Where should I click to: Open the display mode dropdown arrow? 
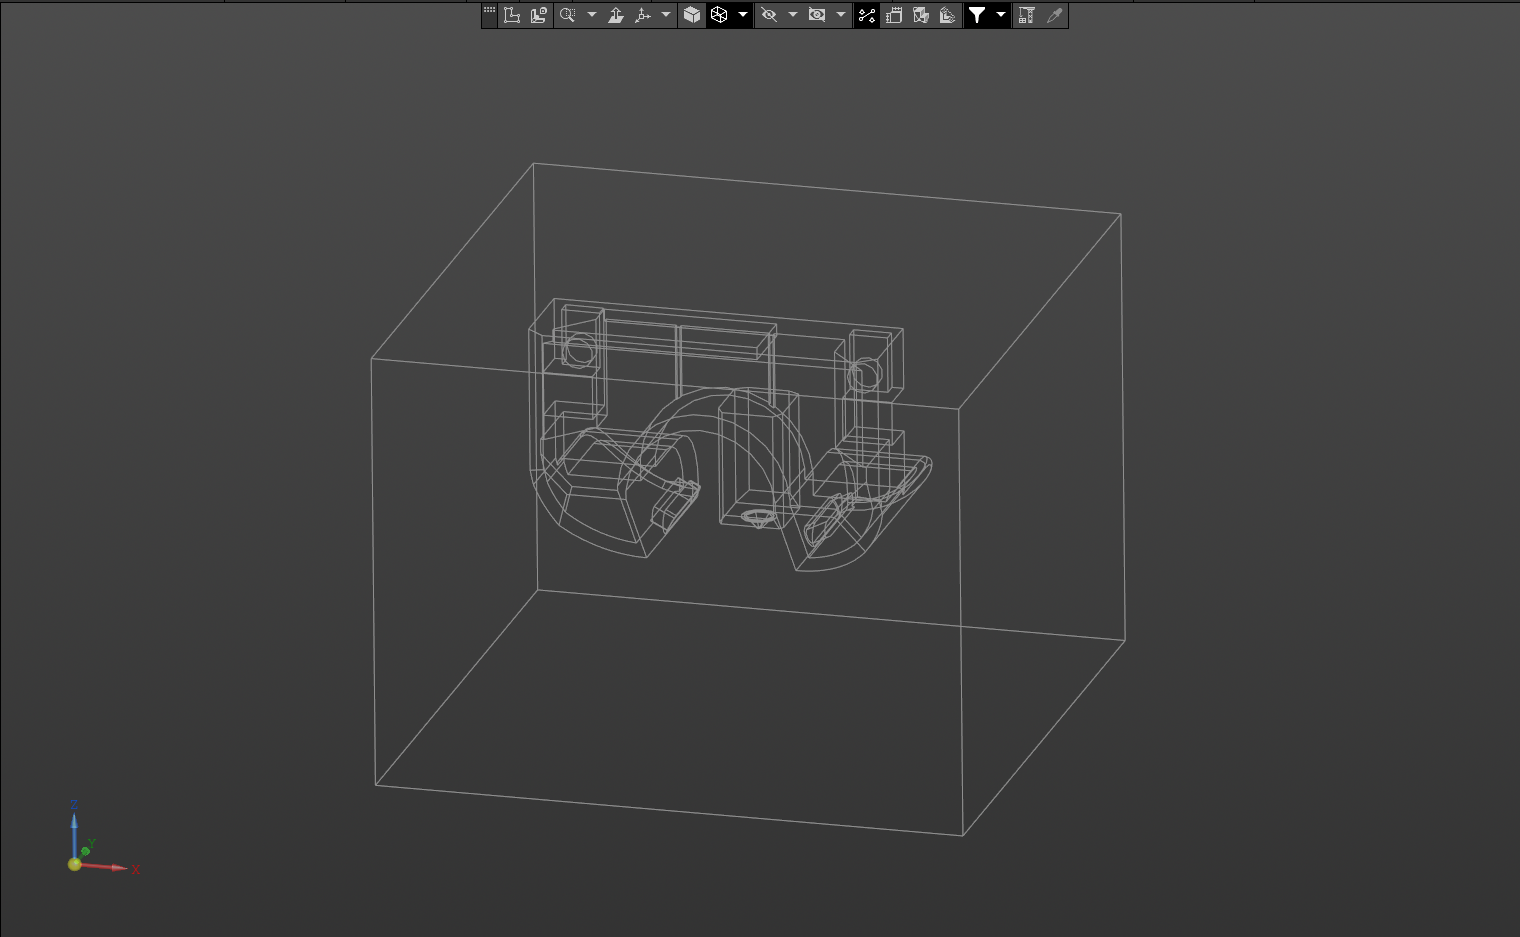point(743,15)
